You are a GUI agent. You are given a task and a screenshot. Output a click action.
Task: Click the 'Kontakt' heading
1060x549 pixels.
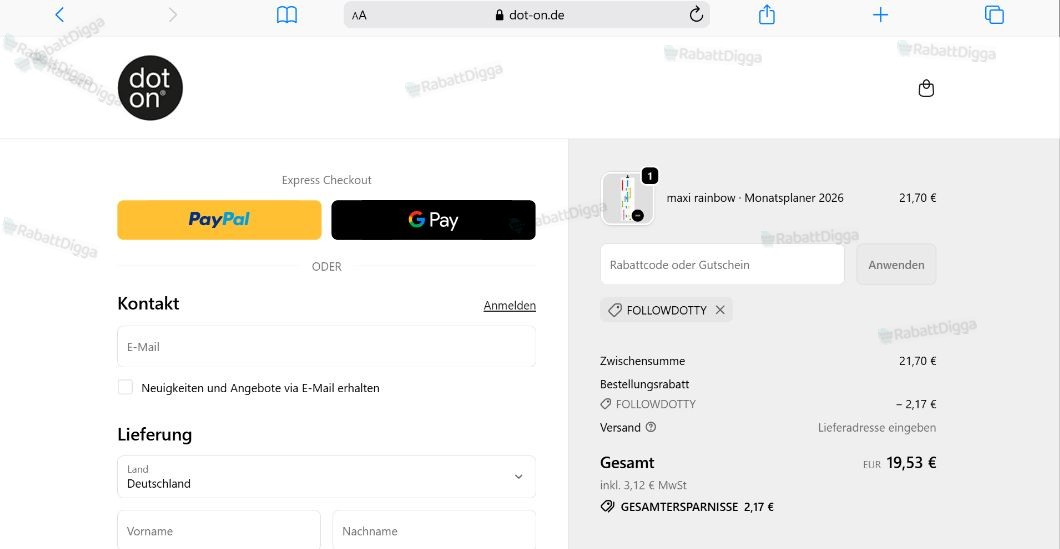point(148,303)
